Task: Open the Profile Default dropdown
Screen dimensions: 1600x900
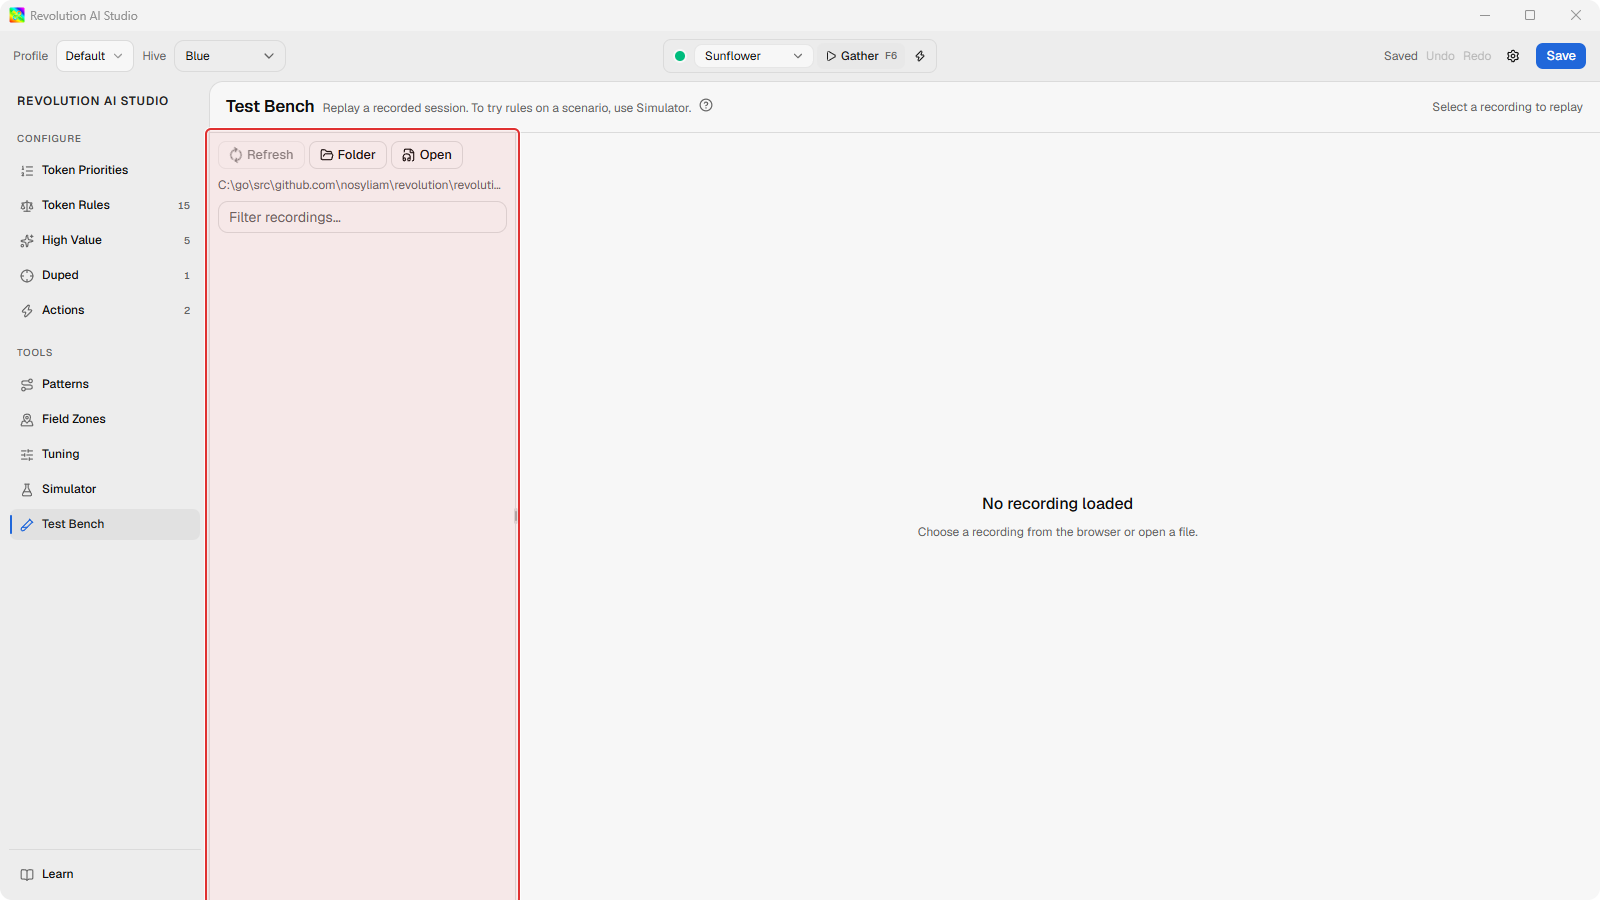Action: coord(94,56)
